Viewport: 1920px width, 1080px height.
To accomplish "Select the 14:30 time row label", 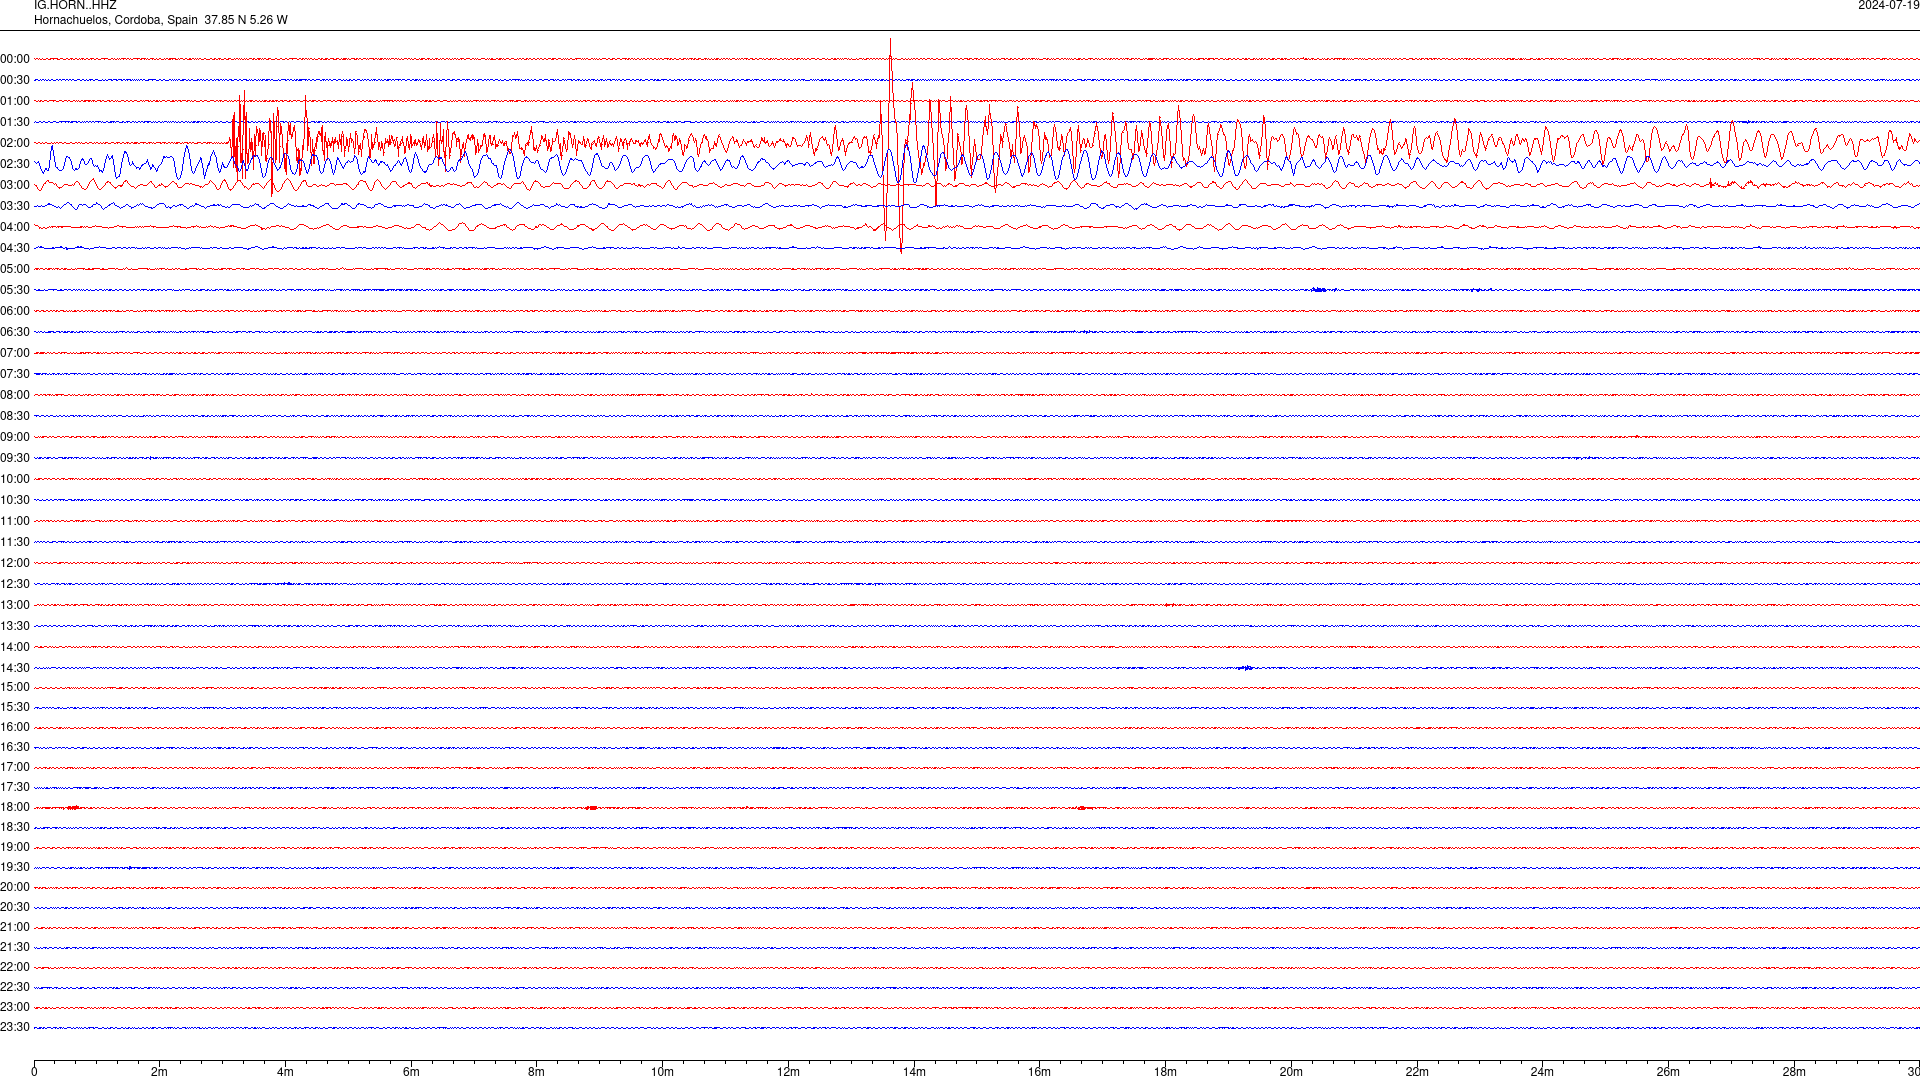I will 15,668.
